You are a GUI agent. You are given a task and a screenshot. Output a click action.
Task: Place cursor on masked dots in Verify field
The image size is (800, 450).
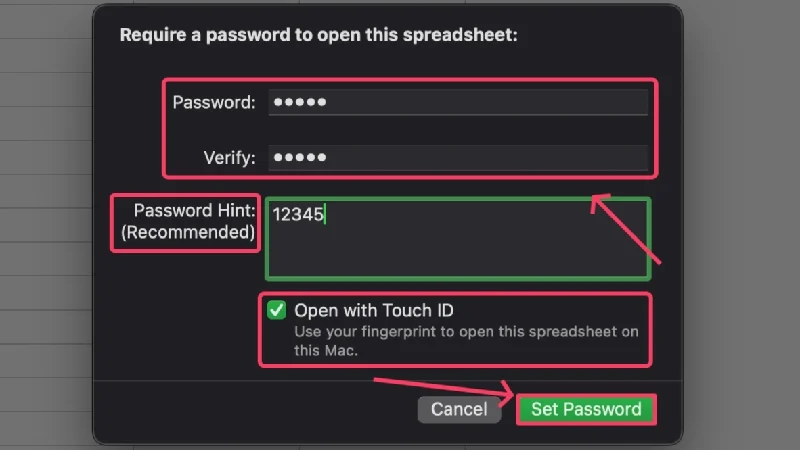(301, 158)
